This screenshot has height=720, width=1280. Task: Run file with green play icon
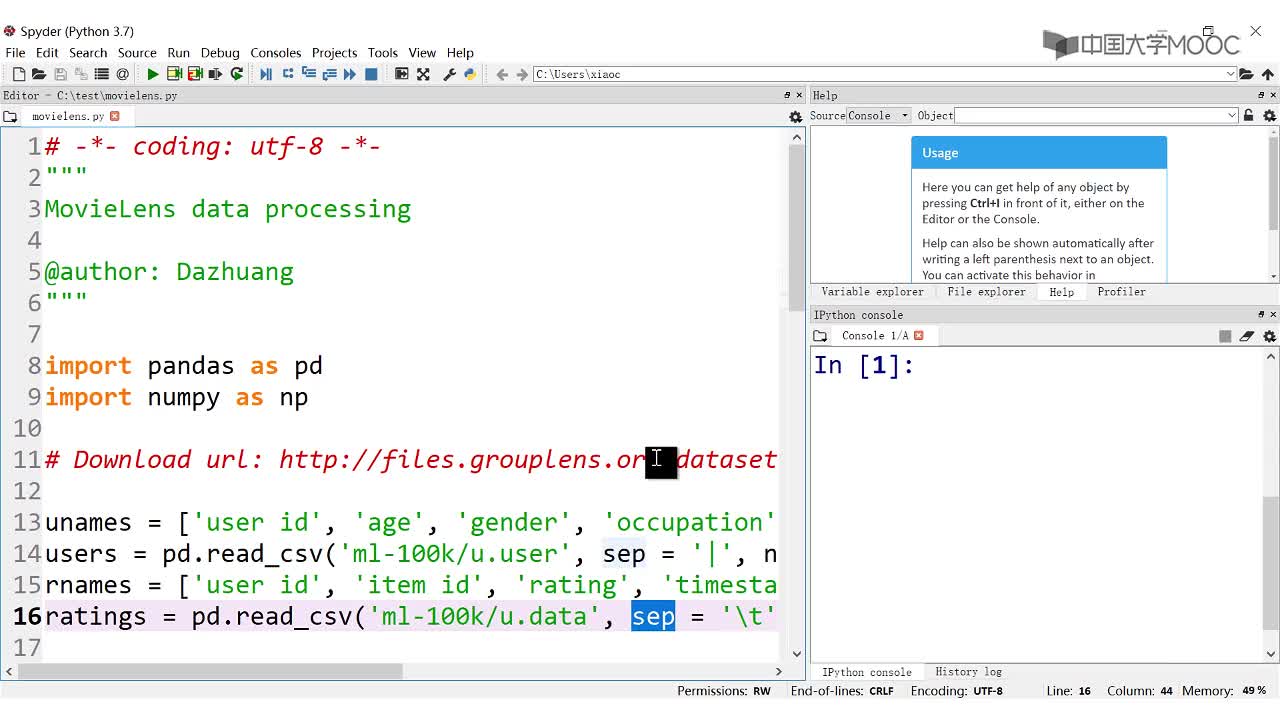(152, 74)
